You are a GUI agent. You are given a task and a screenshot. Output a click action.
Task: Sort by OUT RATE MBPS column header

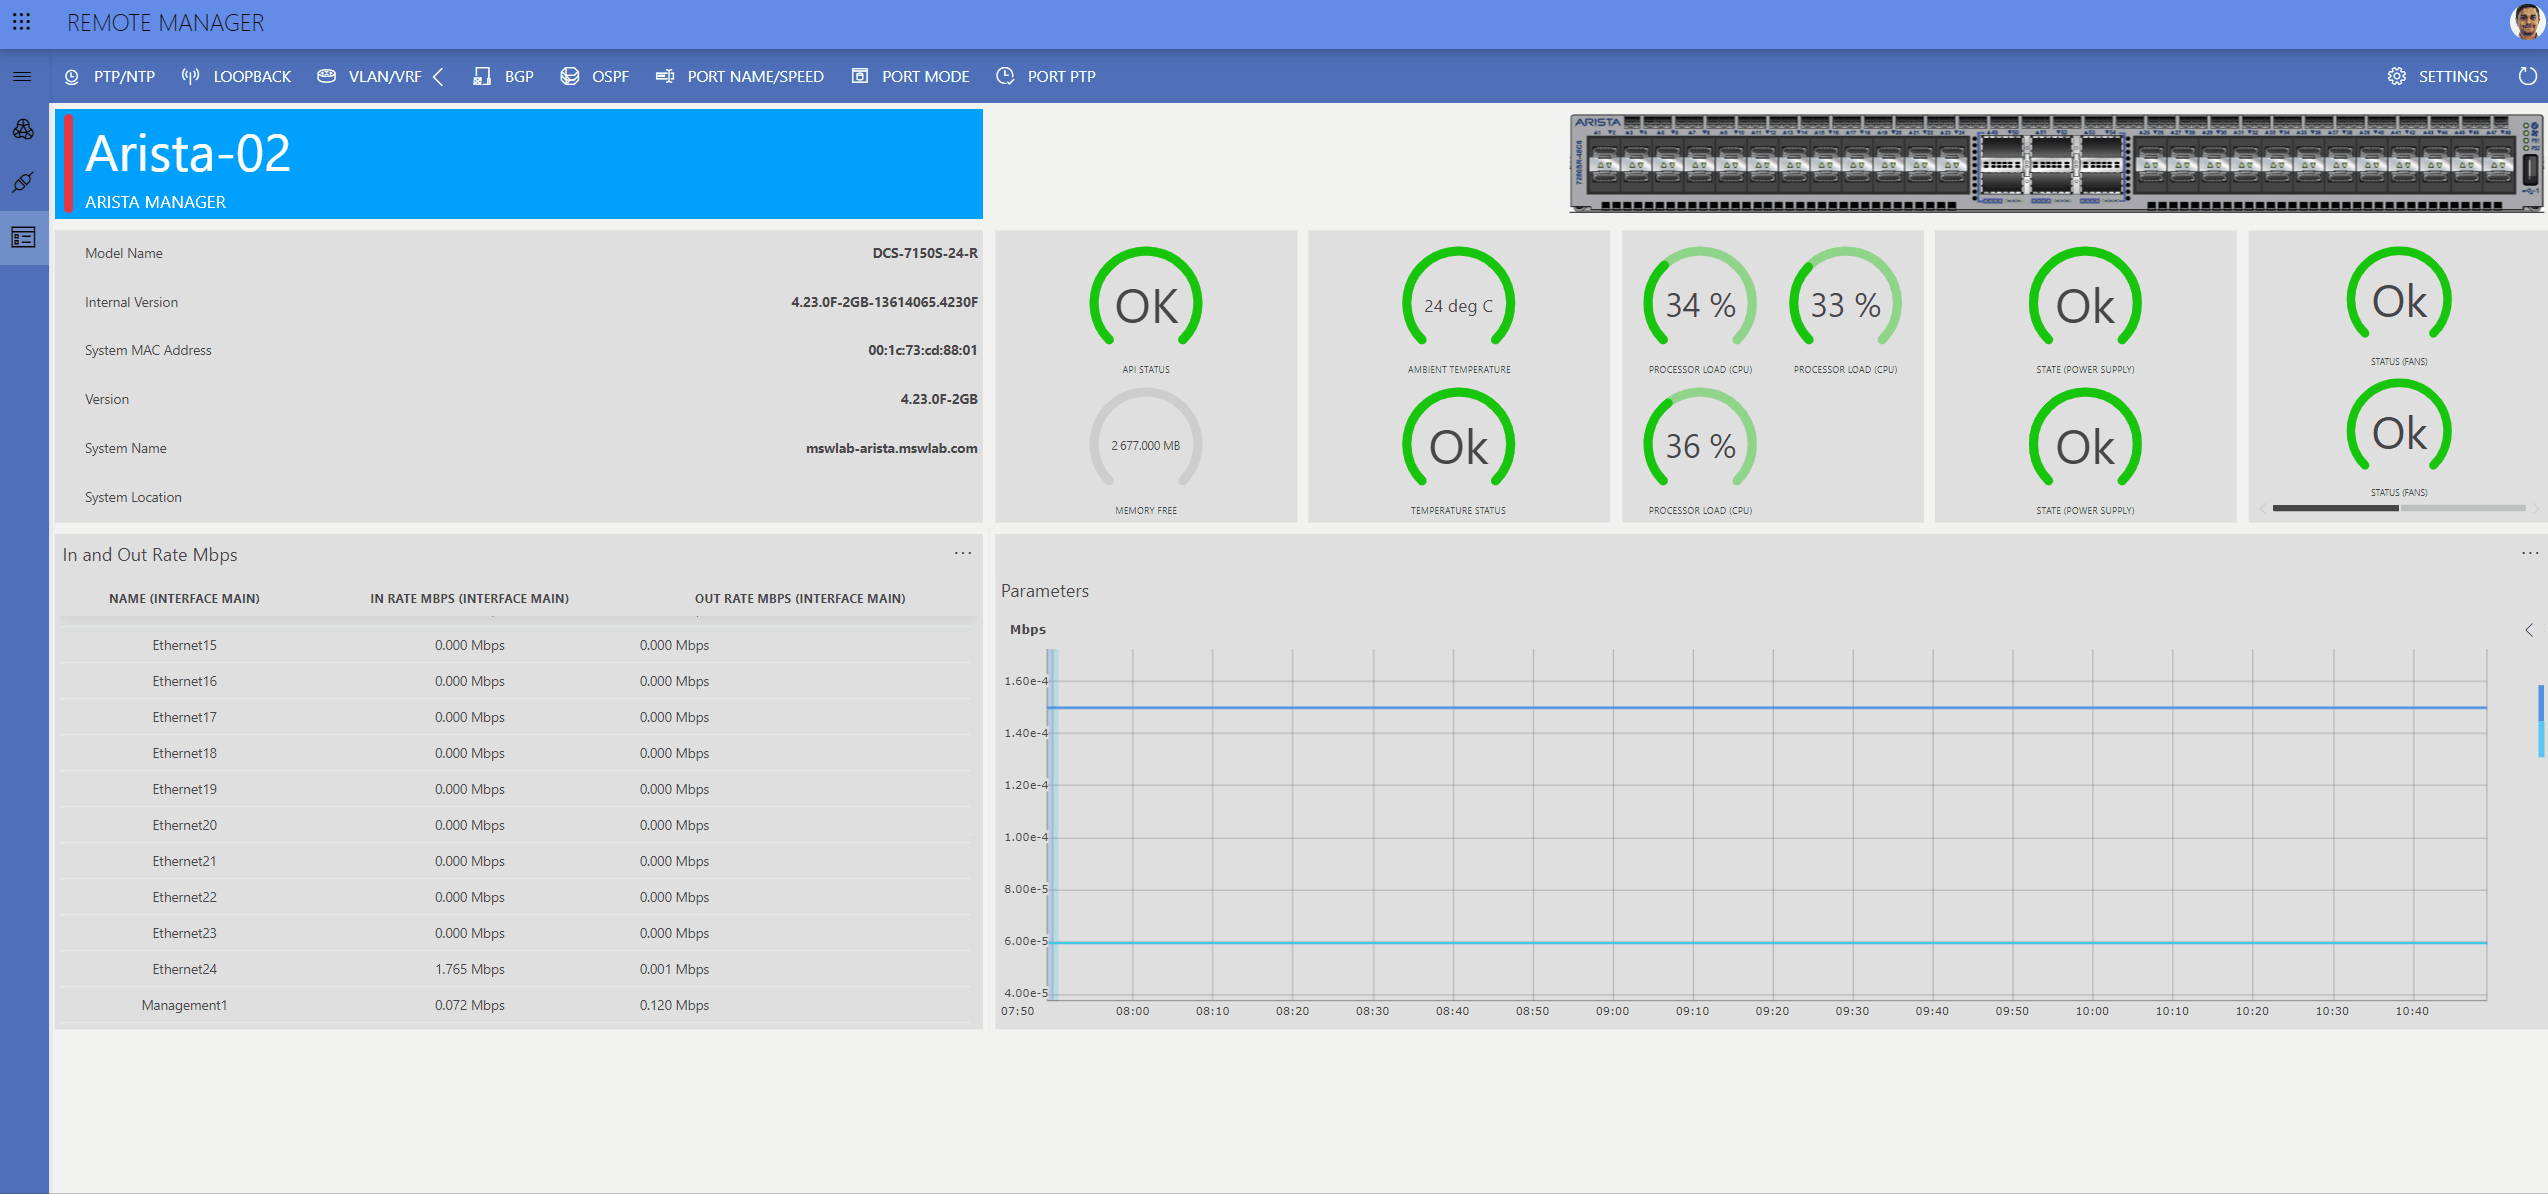[800, 598]
